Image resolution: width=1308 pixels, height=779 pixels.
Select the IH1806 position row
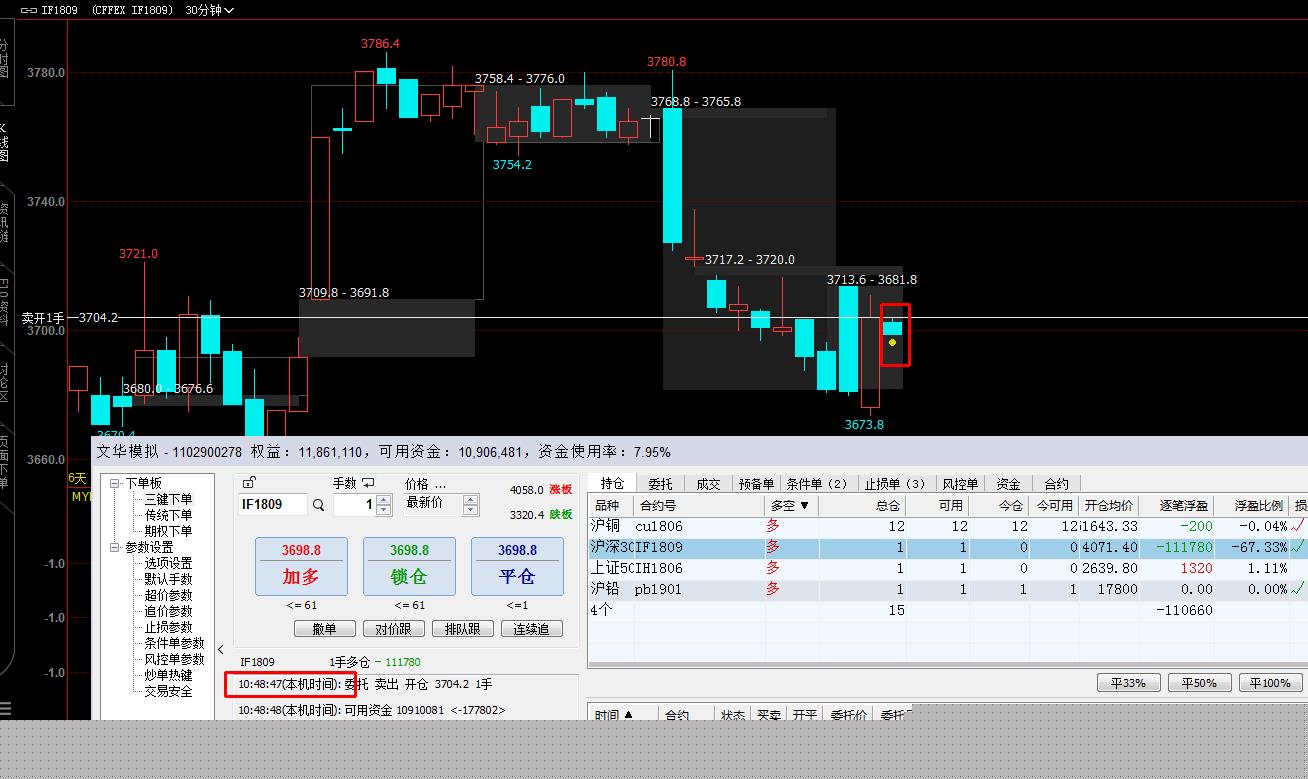tap(947, 568)
